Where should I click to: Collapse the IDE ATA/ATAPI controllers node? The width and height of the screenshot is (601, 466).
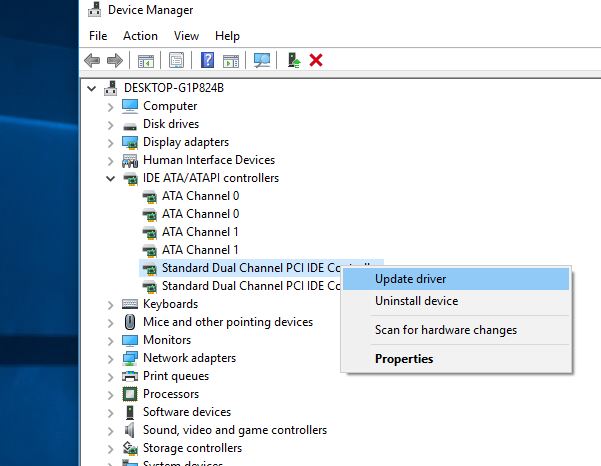(110, 178)
